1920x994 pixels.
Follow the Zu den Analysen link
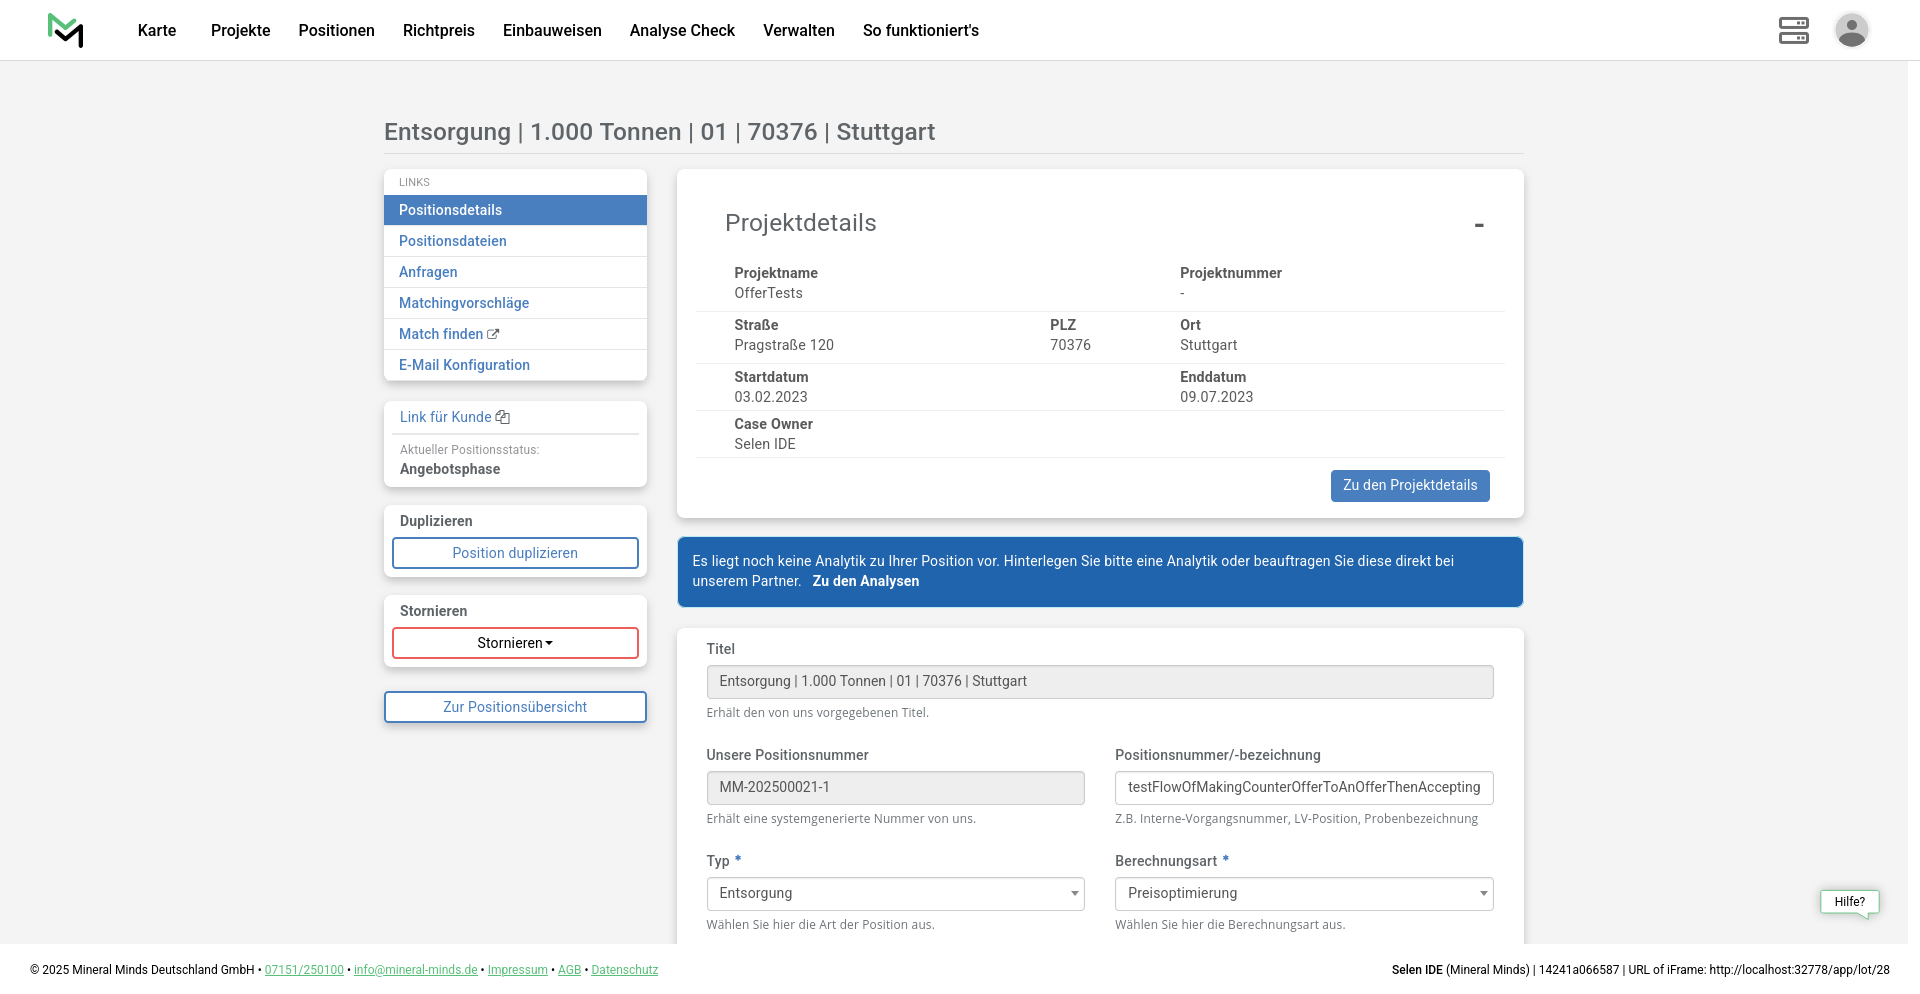[865, 581]
